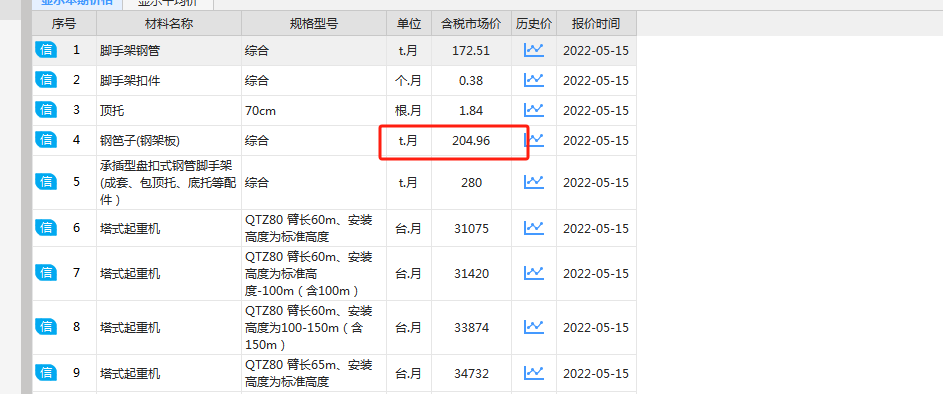Select the 脚手架钢管 material name
The width and height of the screenshot is (943, 394).
pos(130,51)
